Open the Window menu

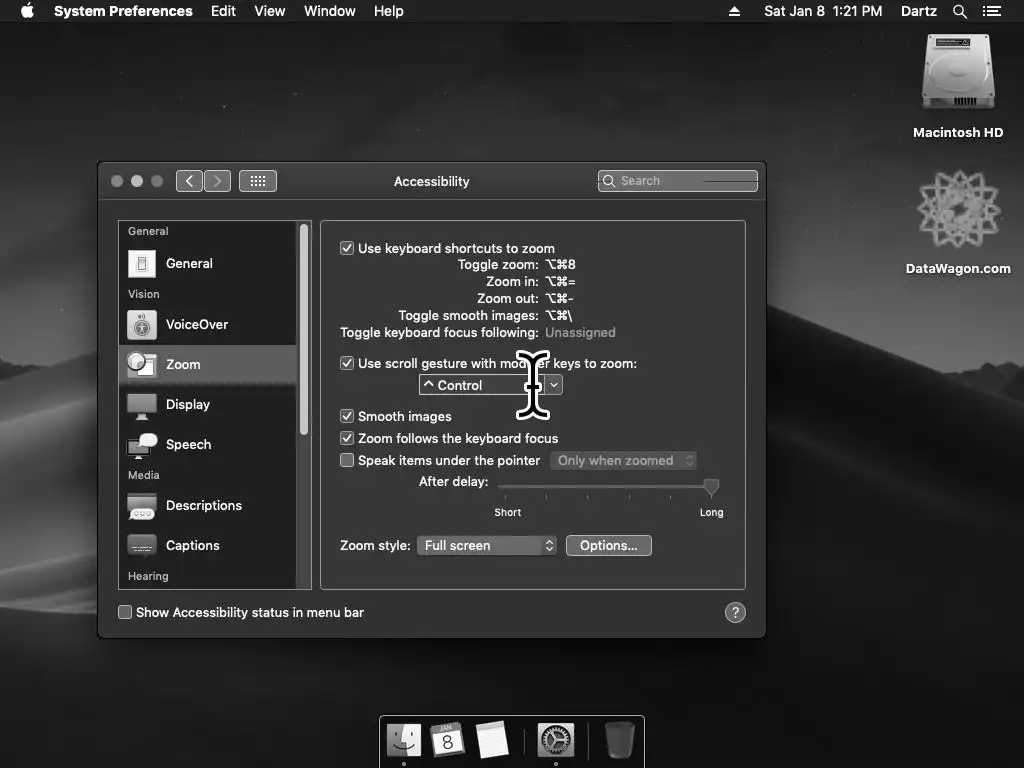(329, 11)
